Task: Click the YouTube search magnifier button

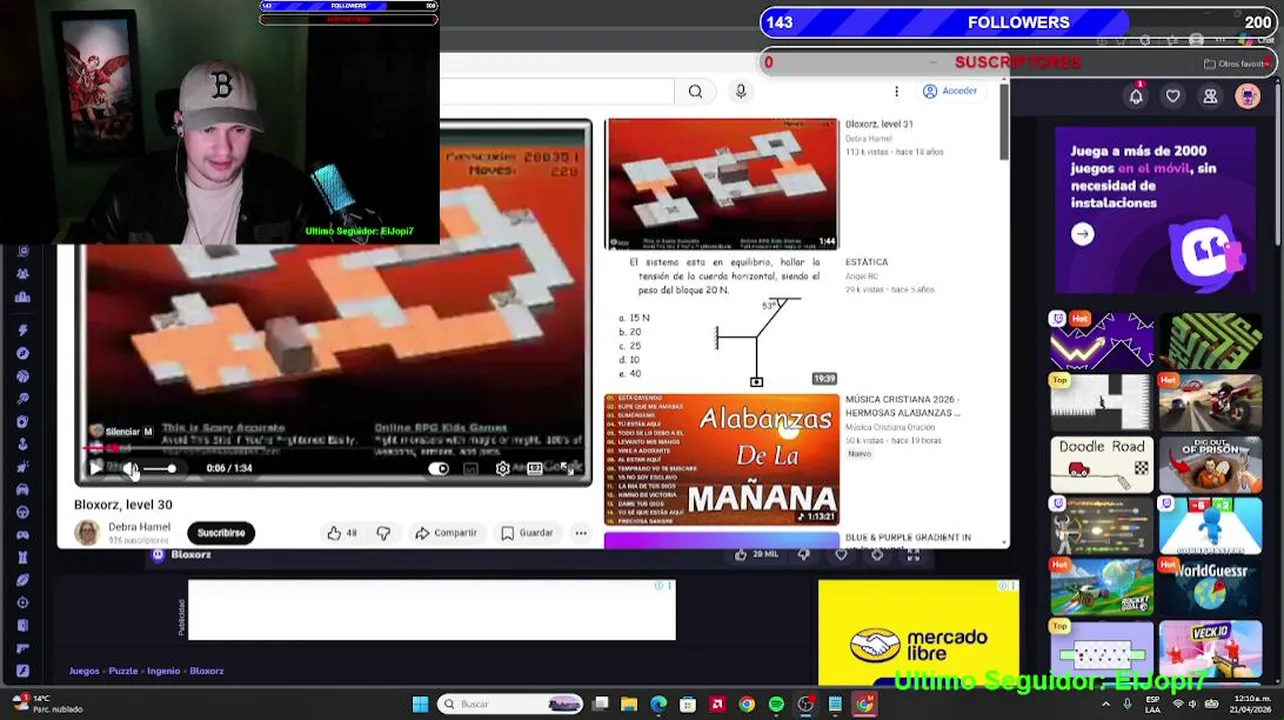Action: coord(695,92)
